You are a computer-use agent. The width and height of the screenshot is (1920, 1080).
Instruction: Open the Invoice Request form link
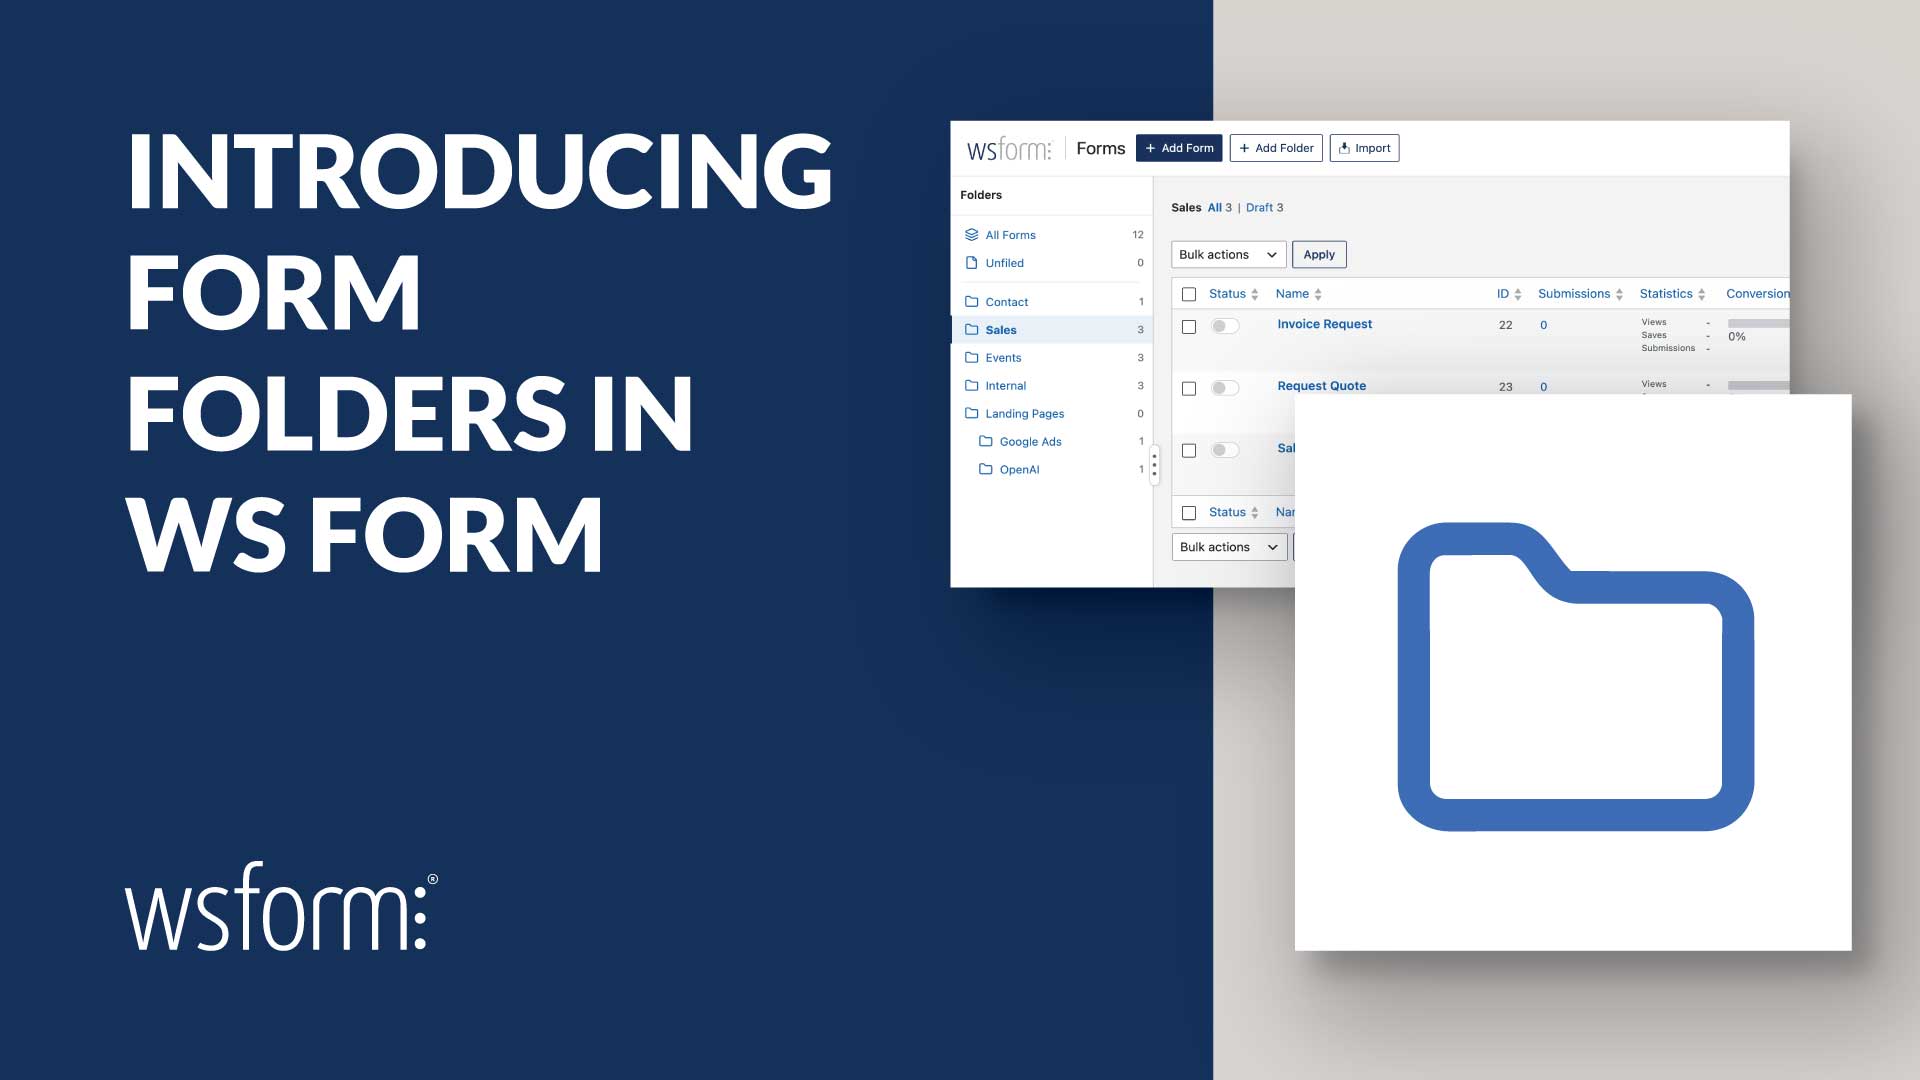click(x=1324, y=324)
